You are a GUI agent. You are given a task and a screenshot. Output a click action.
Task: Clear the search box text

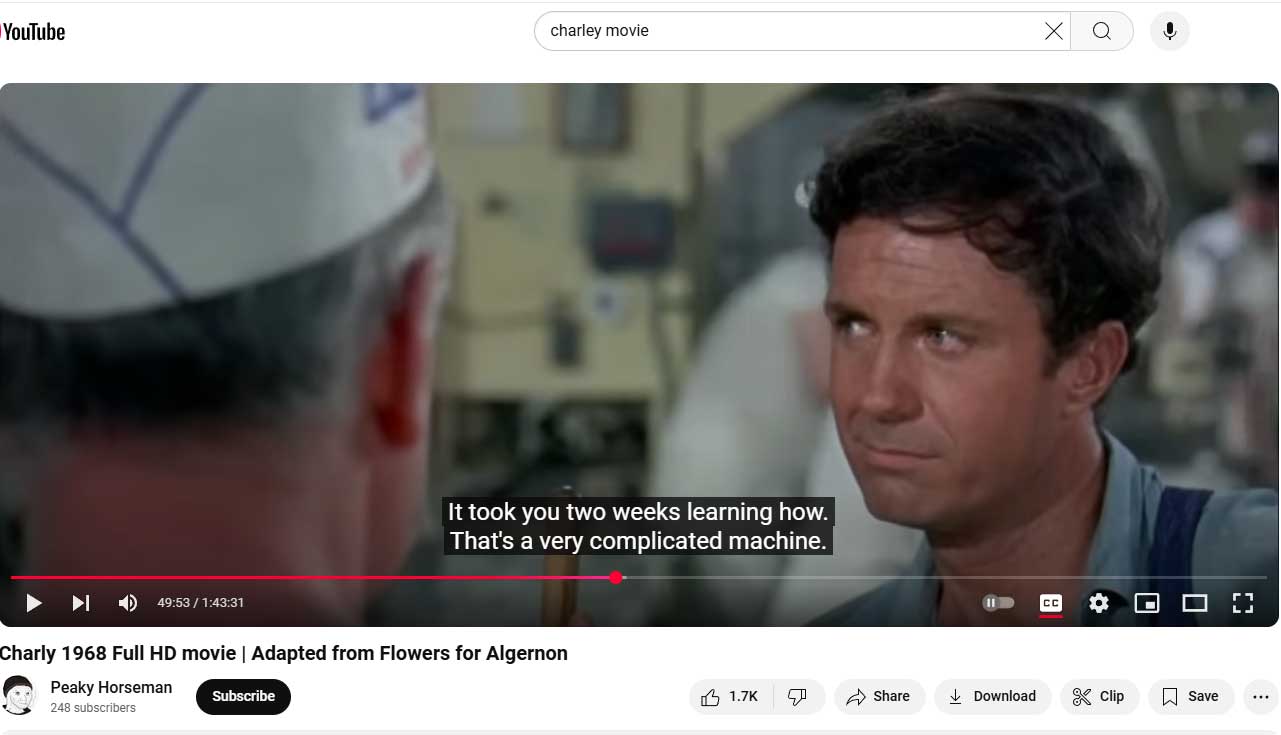click(x=1053, y=31)
